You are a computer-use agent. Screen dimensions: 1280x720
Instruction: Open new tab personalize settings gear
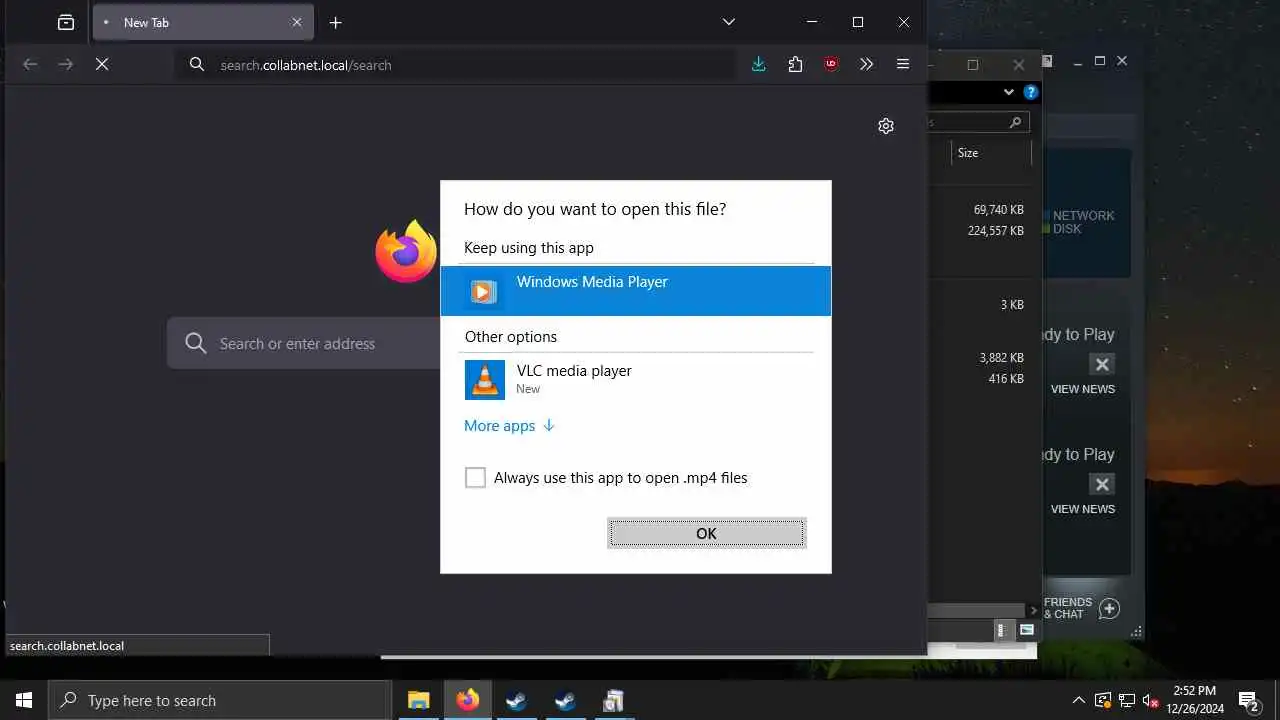point(886,126)
